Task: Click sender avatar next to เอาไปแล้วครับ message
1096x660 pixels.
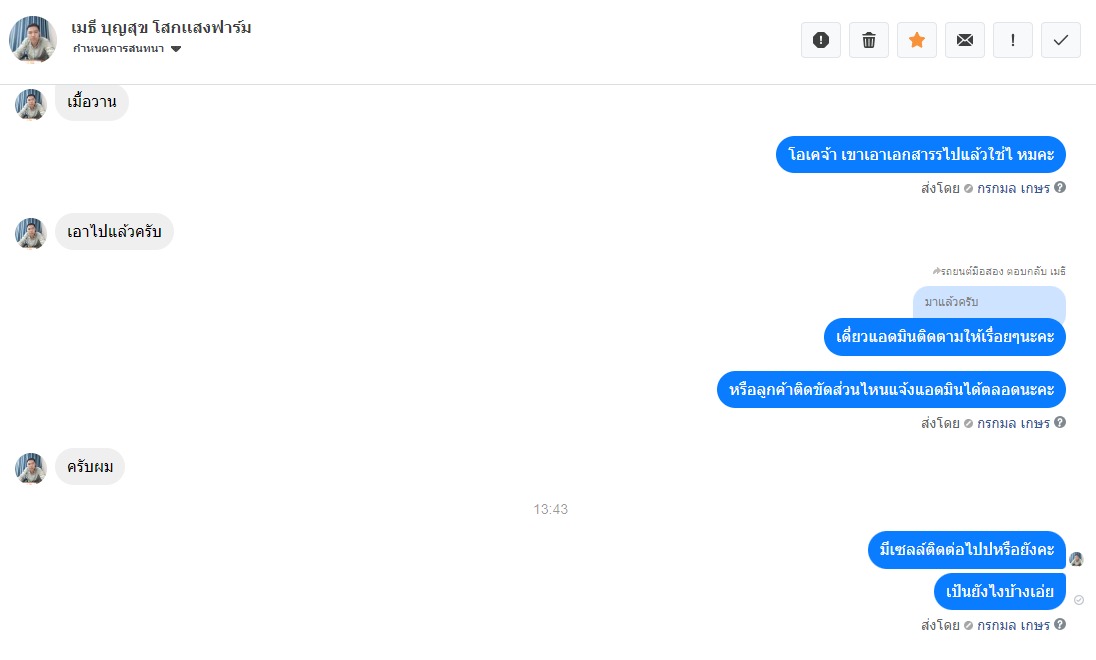Action: 31,233
